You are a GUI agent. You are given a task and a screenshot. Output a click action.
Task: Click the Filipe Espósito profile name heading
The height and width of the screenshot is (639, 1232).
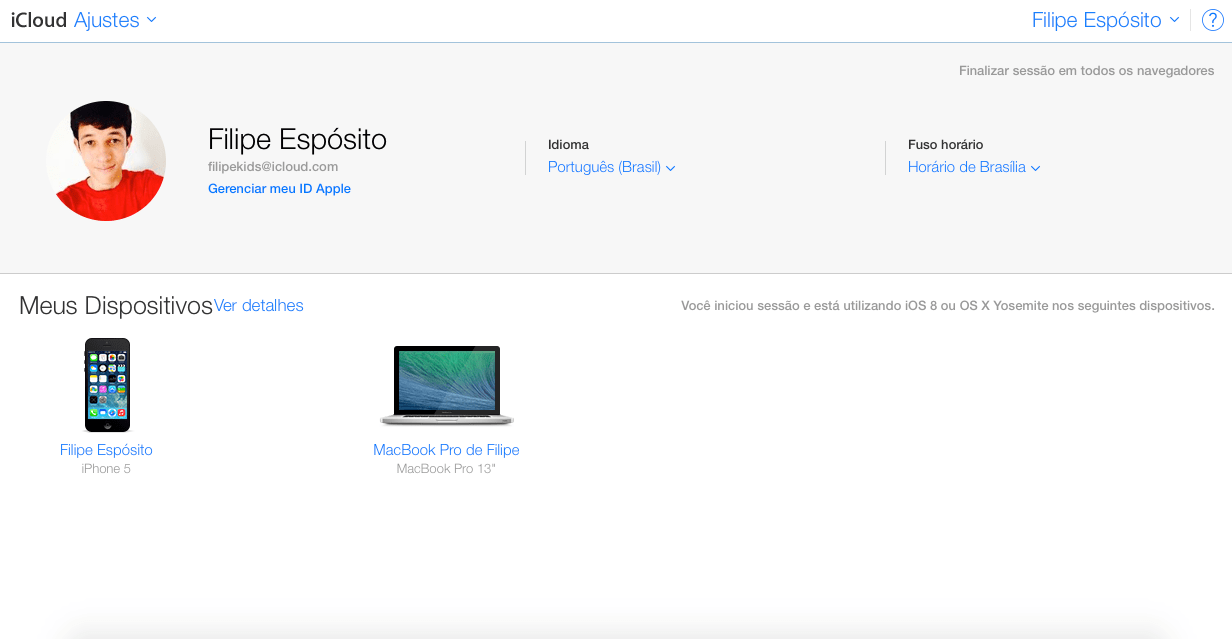point(297,139)
